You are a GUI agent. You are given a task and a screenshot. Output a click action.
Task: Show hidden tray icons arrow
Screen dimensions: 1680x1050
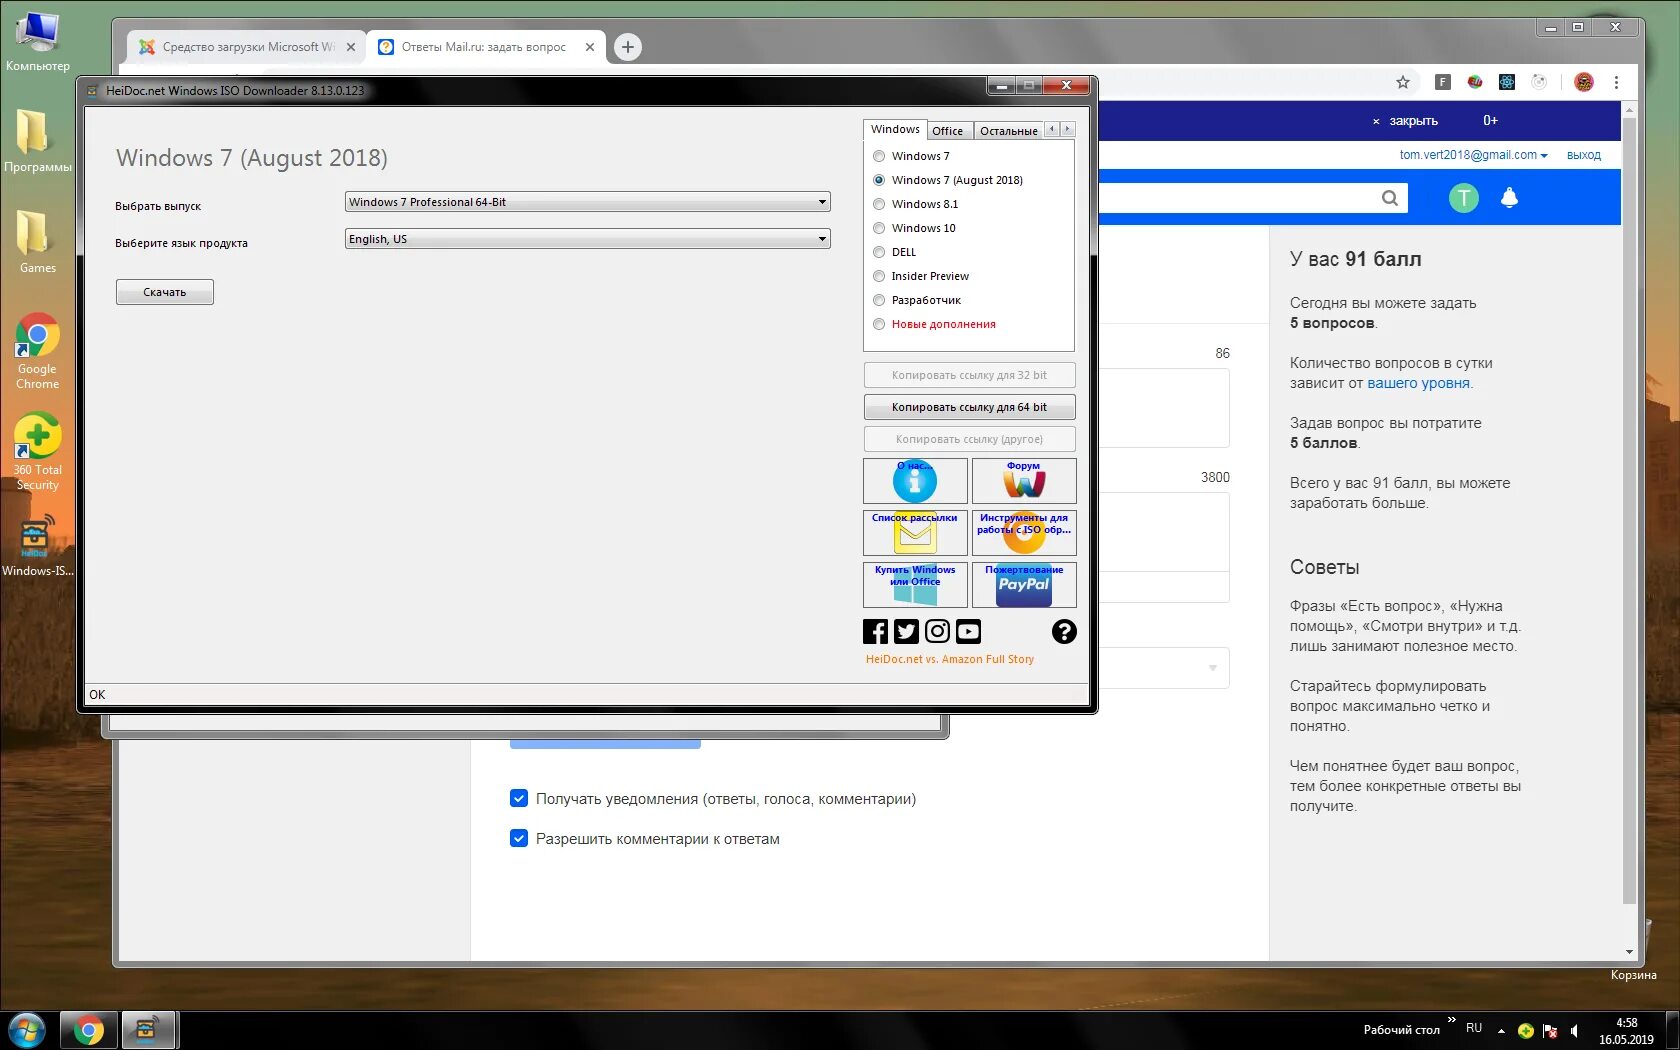[x=1501, y=1031]
